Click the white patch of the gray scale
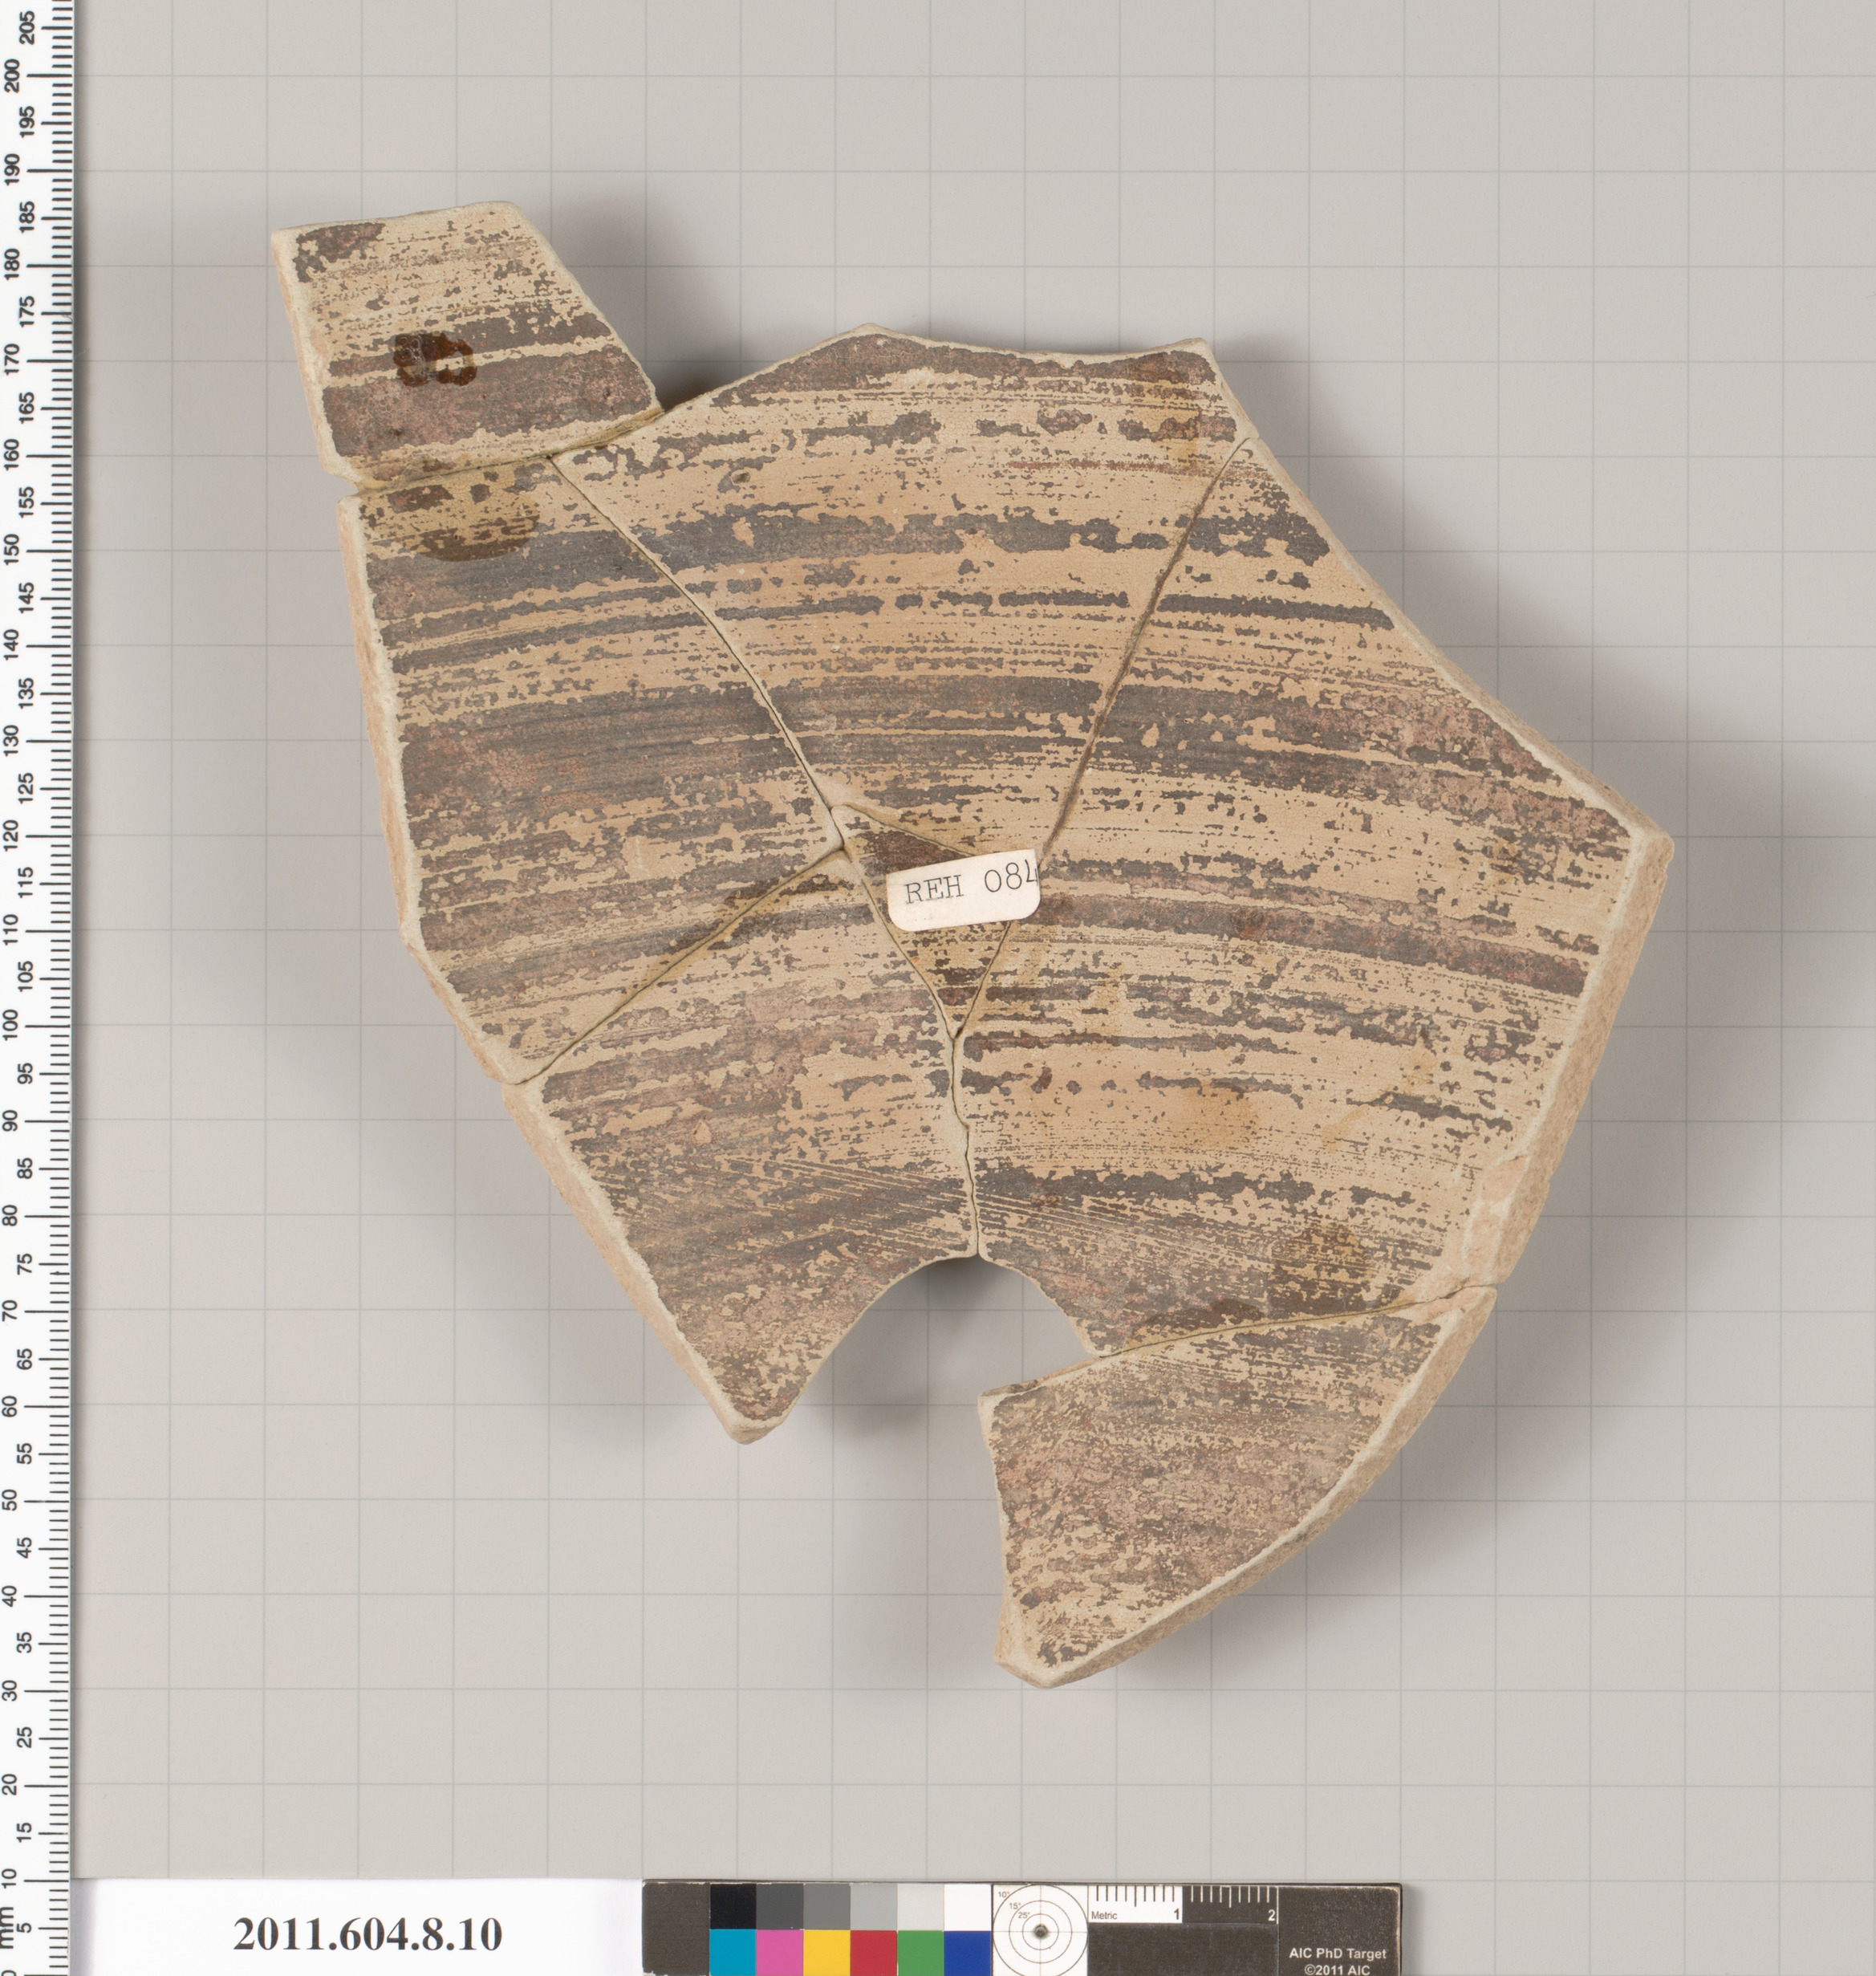 point(967,1908)
